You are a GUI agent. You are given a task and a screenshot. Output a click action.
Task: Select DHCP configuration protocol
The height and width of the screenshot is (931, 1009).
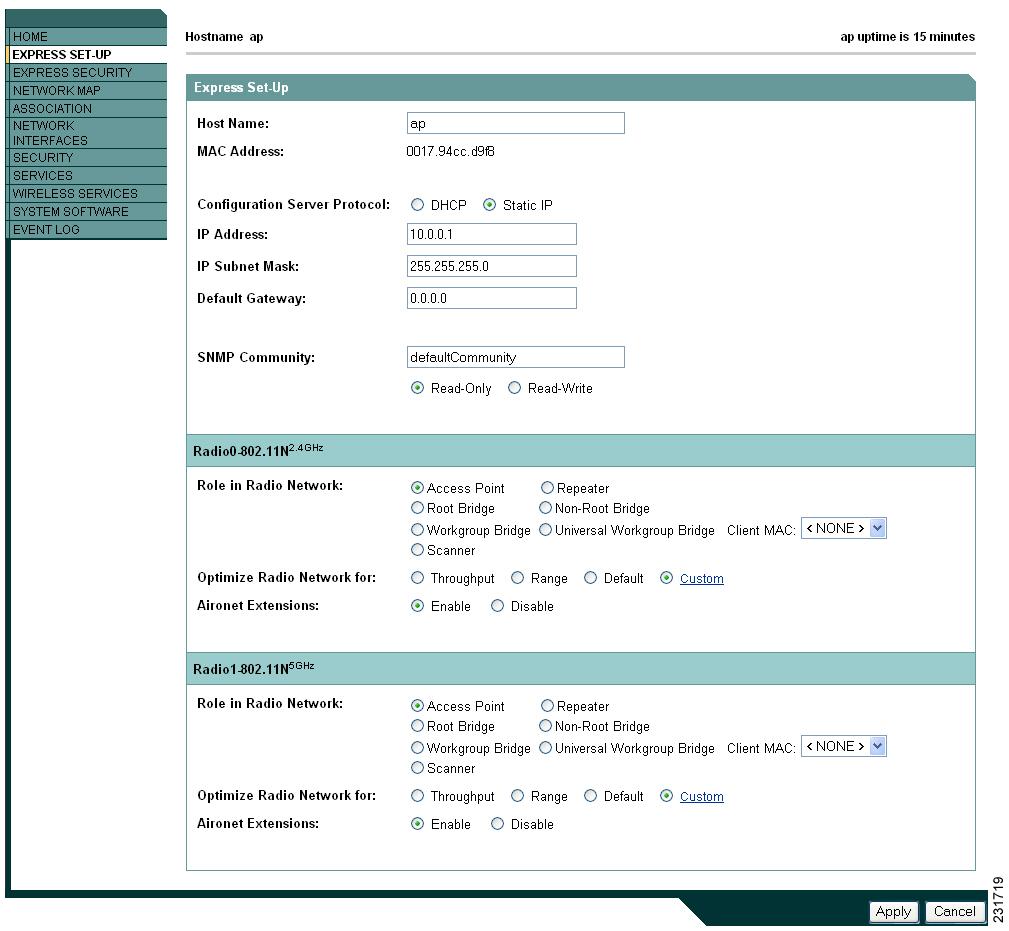(418, 205)
